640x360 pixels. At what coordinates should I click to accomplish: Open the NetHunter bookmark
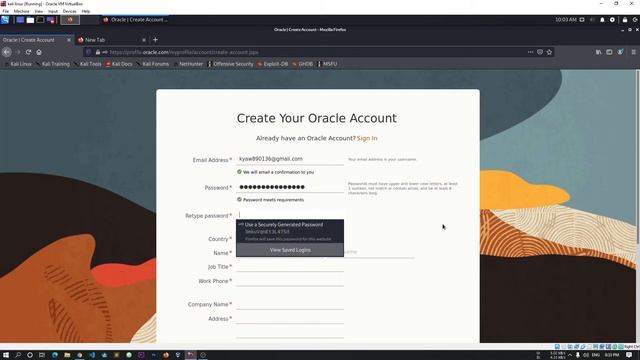click(188, 64)
